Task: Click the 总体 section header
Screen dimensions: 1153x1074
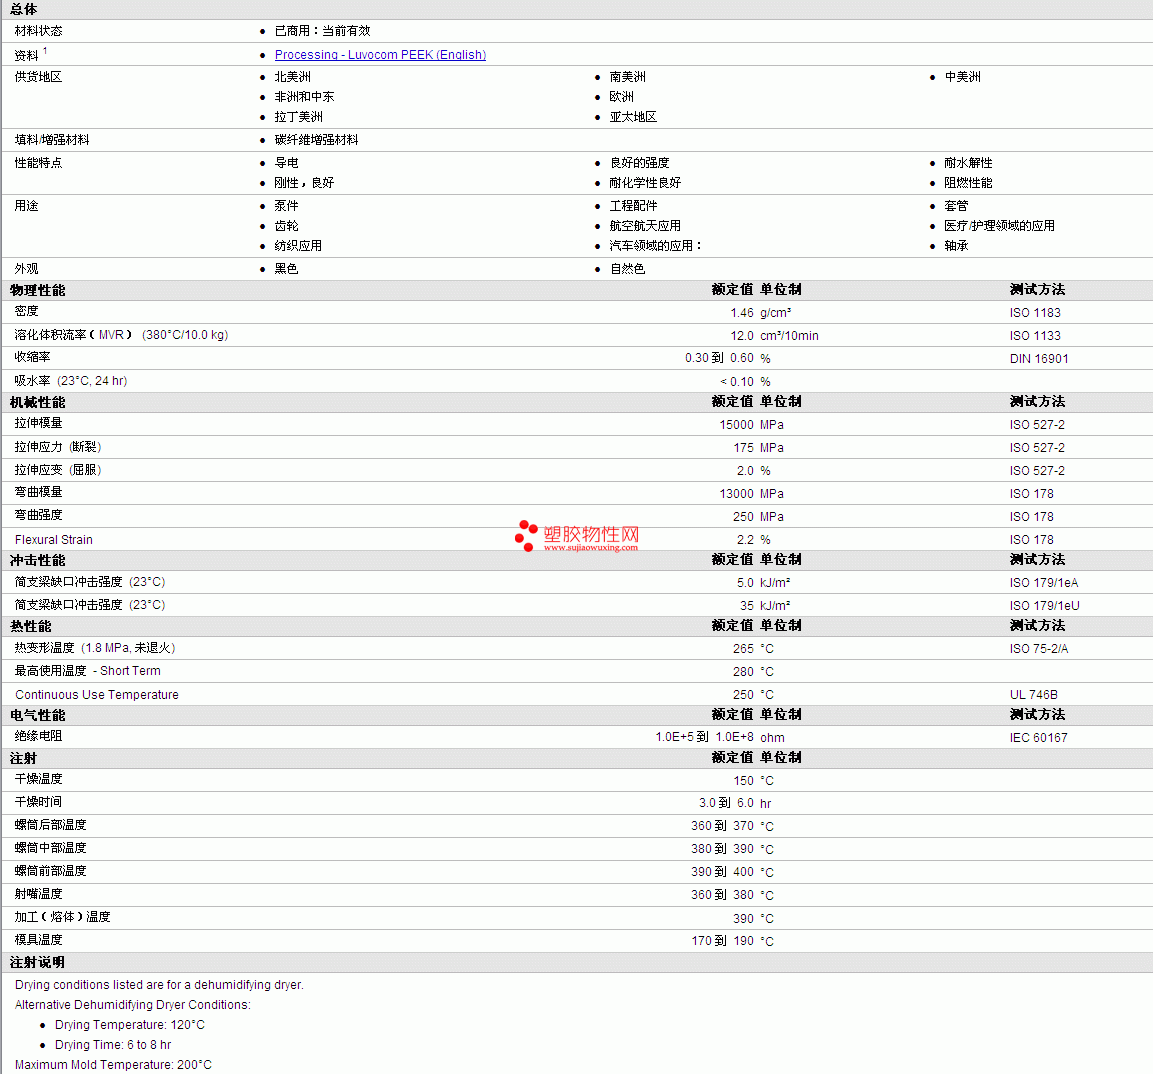Action: 23,9
